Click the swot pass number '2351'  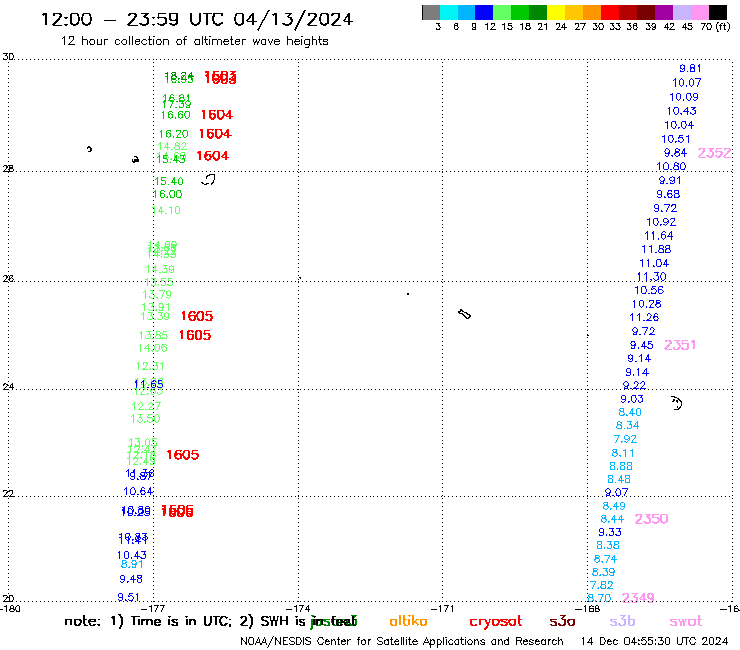(680, 345)
